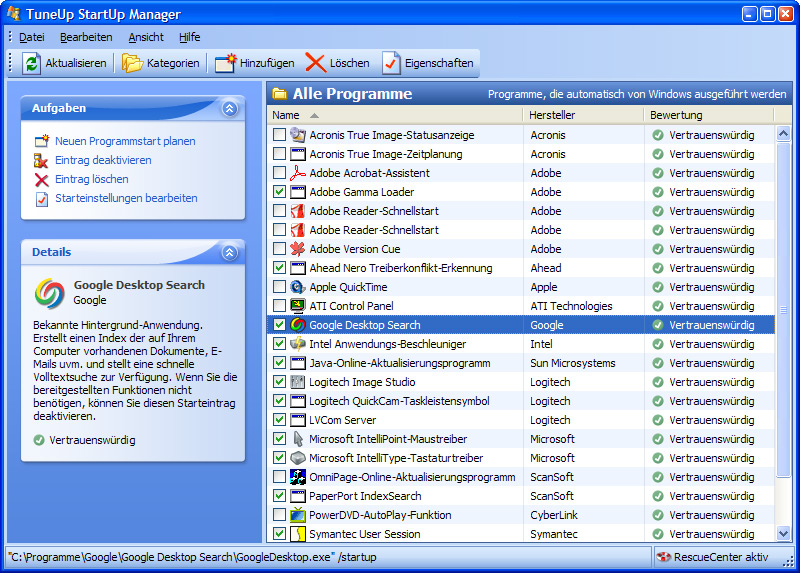Collapse the Details panel
The height and width of the screenshot is (573, 800).
coord(230,252)
